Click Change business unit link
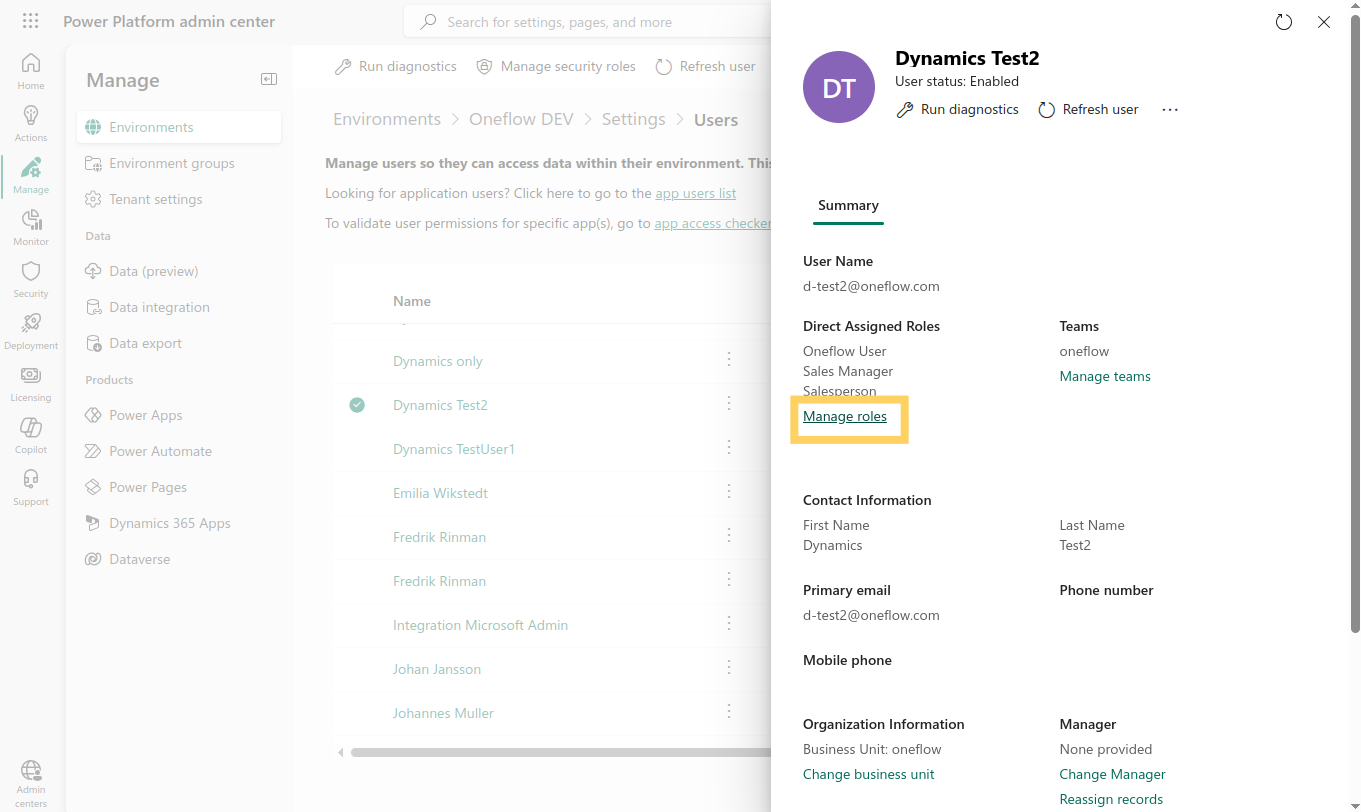Screen dimensions: 1361x812 pos(869,774)
